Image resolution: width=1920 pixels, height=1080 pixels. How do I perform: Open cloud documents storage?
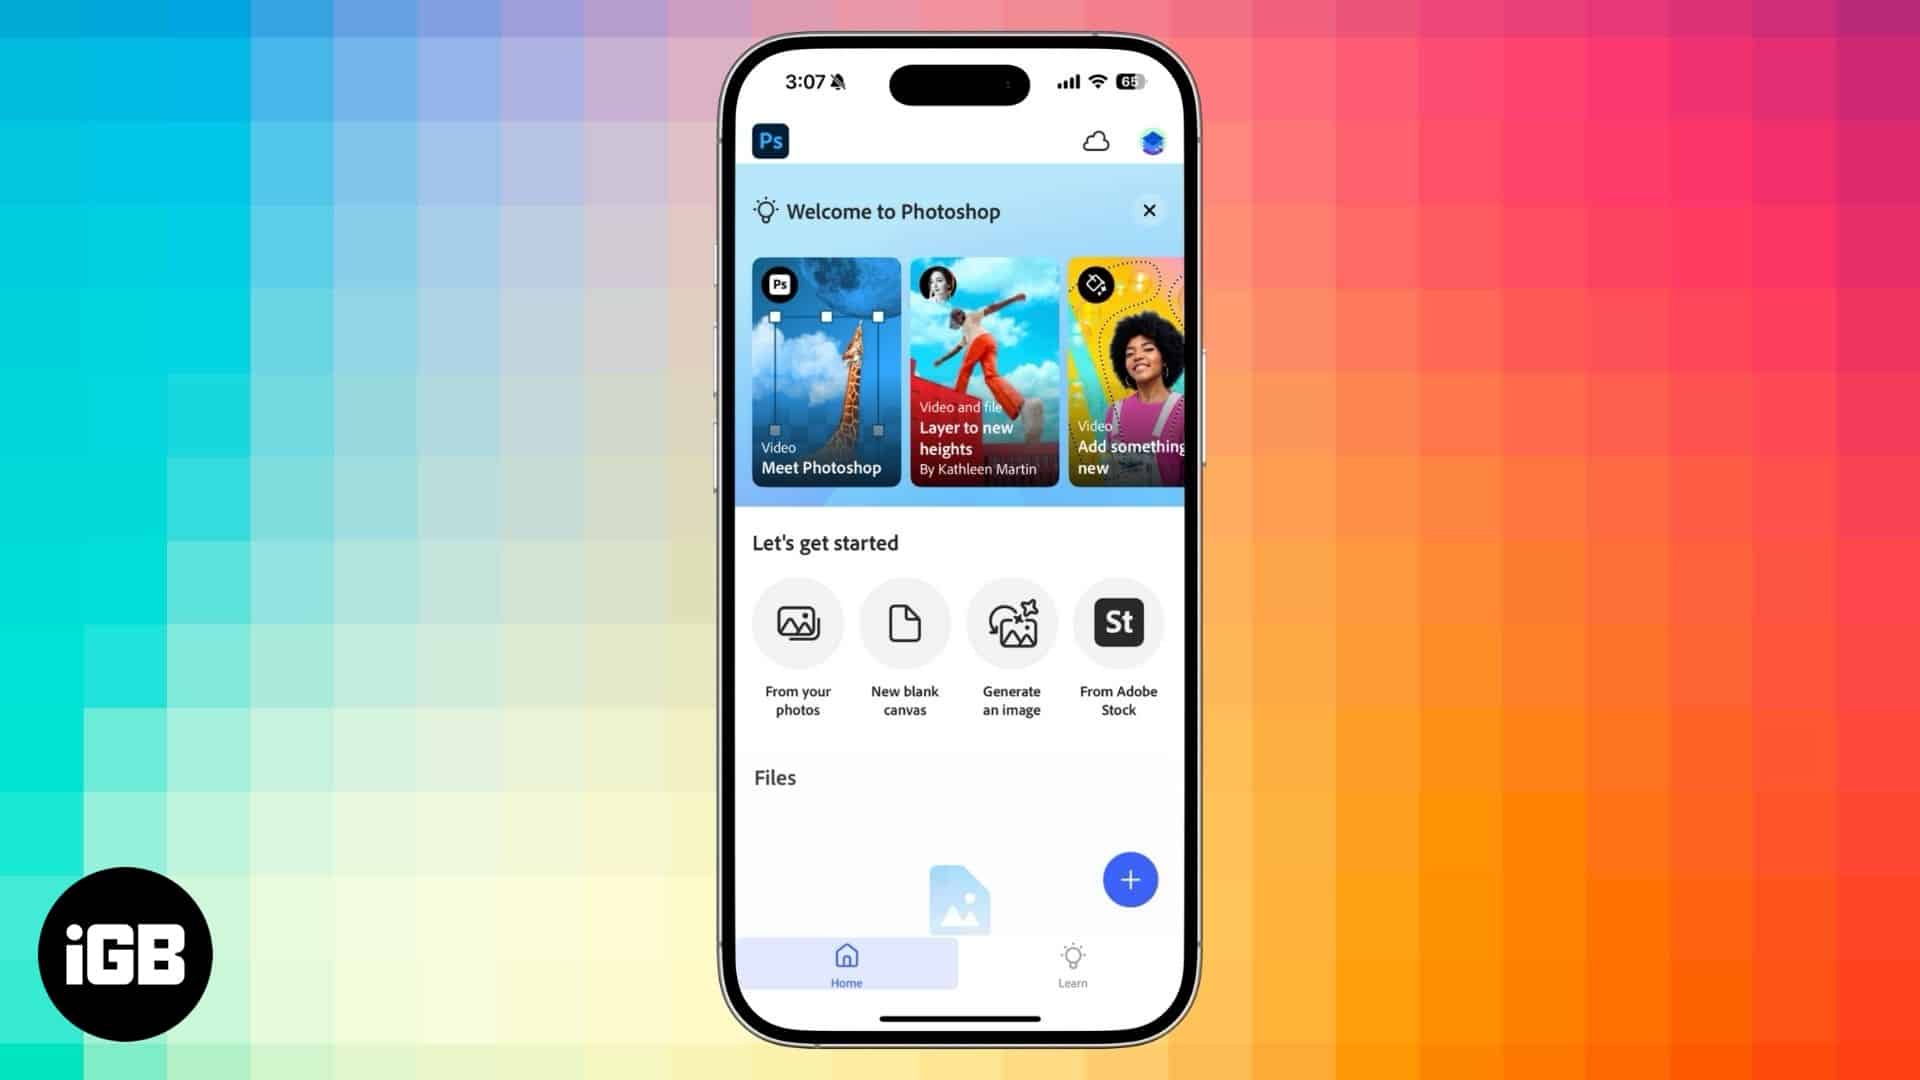(x=1096, y=141)
